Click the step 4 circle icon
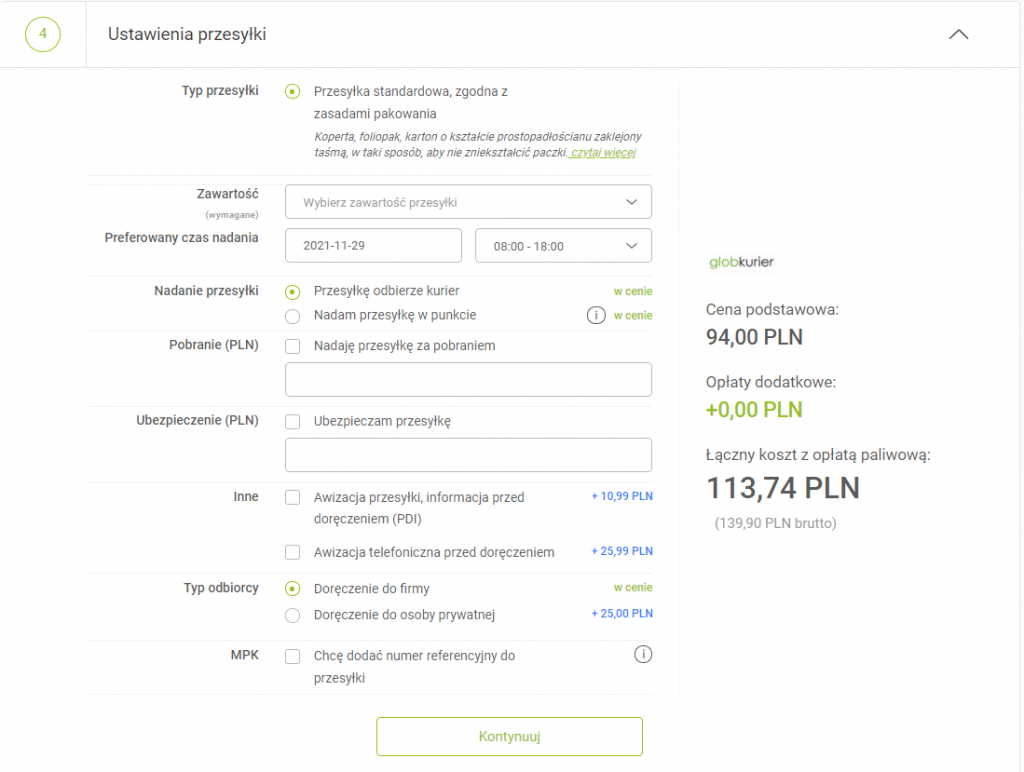The height and width of the screenshot is (772, 1024). tap(43, 34)
